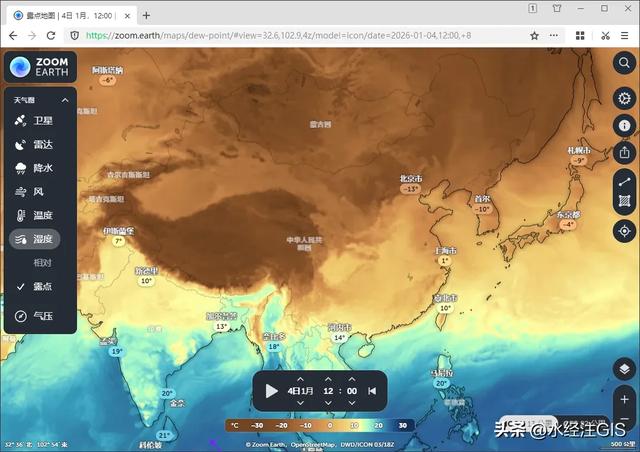
Task: Increase the minutes with up arrow
Action: [352, 379]
